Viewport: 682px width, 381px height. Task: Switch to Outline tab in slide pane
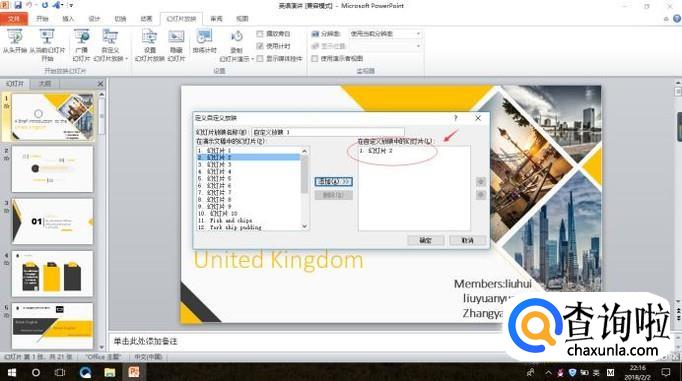45,84
